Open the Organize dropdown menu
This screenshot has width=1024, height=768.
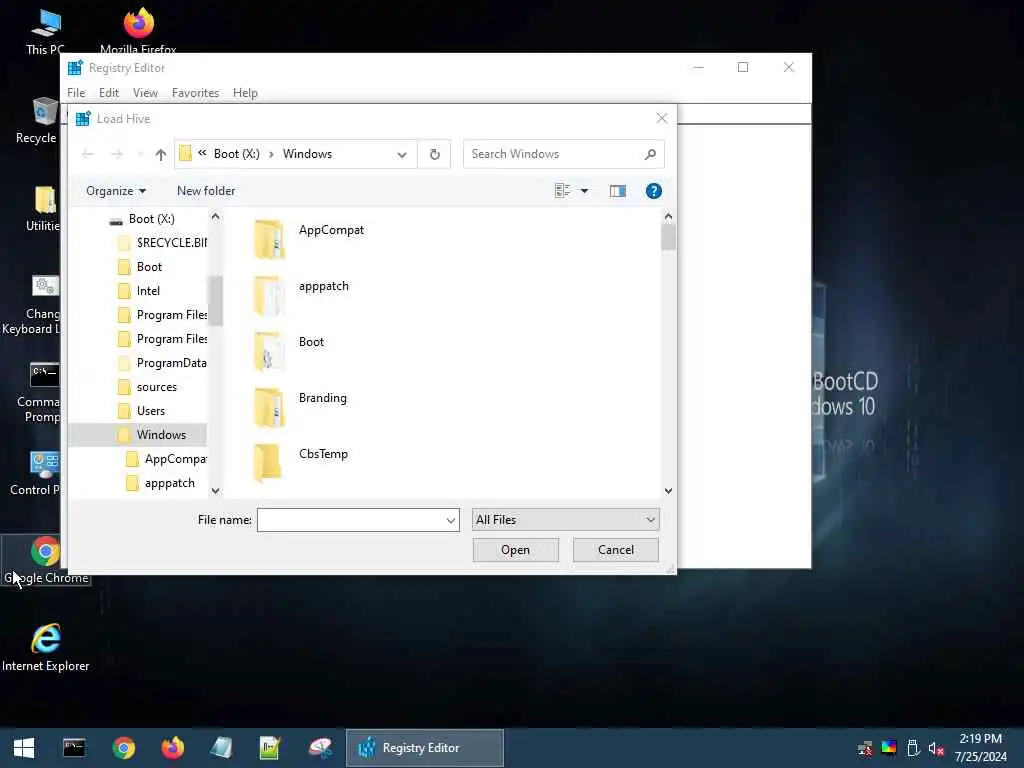tap(116, 191)
